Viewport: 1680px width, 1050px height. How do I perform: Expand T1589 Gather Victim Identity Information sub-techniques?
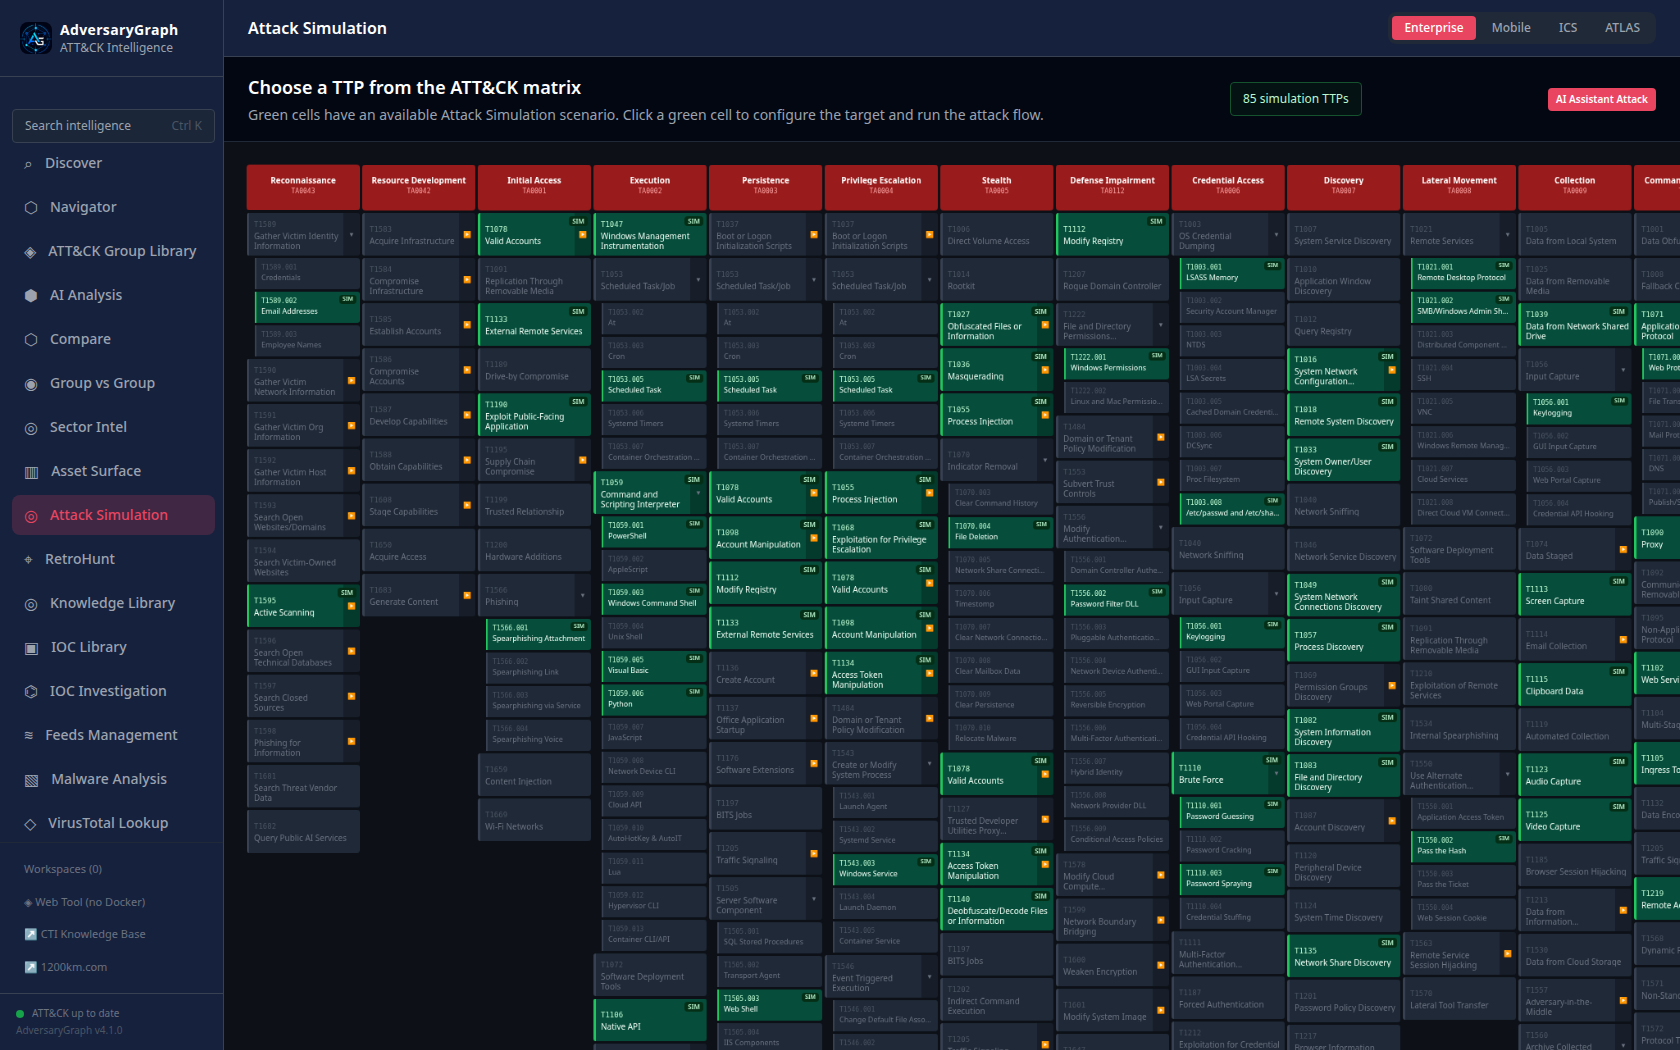click(x=351, y=236)
